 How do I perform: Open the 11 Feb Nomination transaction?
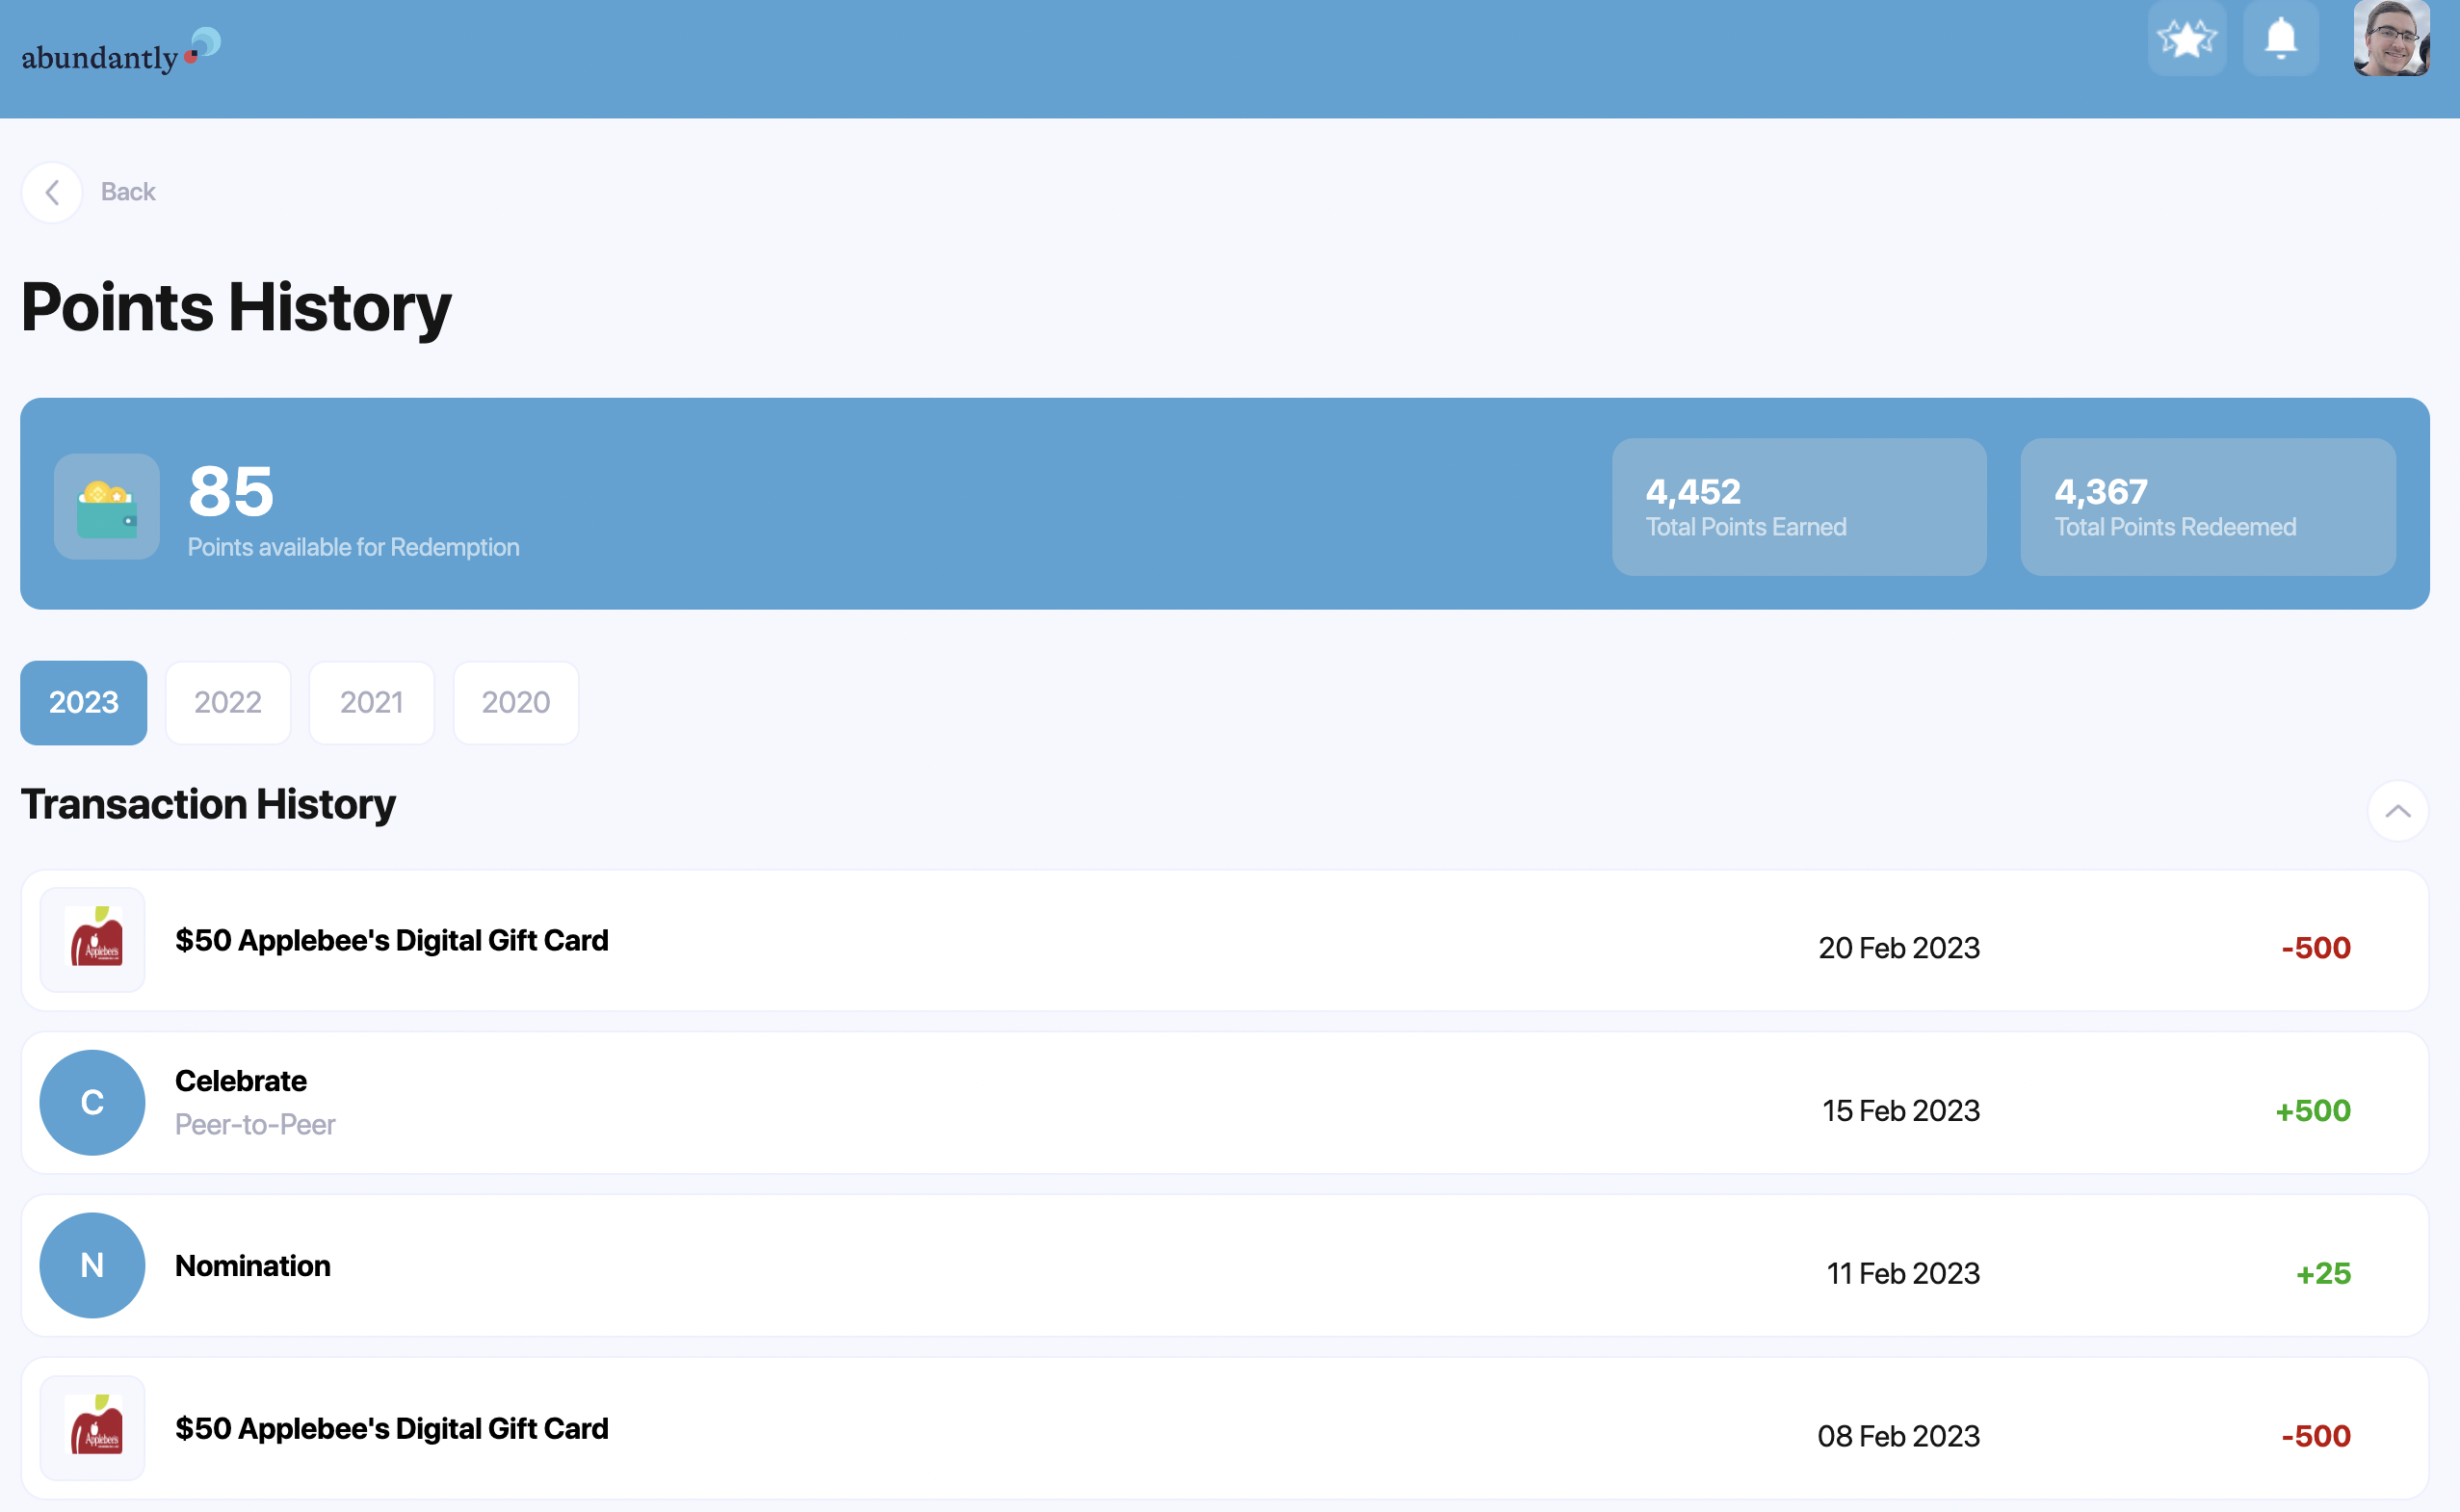click(x=1224, y=1265)
